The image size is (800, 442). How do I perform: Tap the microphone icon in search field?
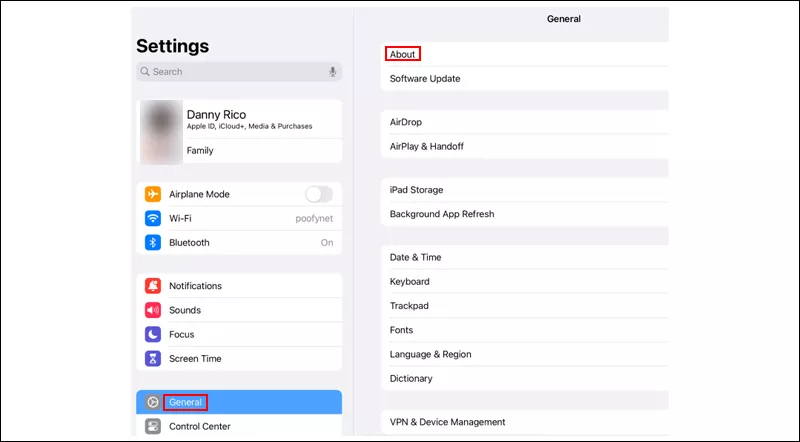click(x=332, y=72)
